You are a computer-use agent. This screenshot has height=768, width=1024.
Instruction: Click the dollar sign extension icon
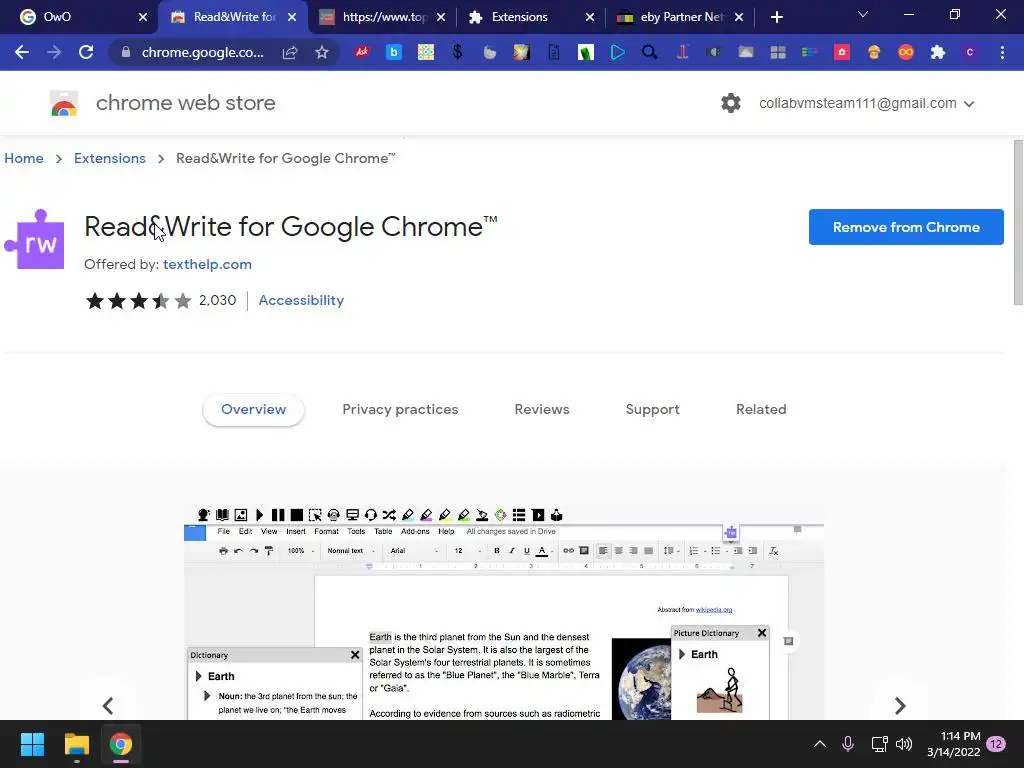pyautogui.click(x=458, y=52)
